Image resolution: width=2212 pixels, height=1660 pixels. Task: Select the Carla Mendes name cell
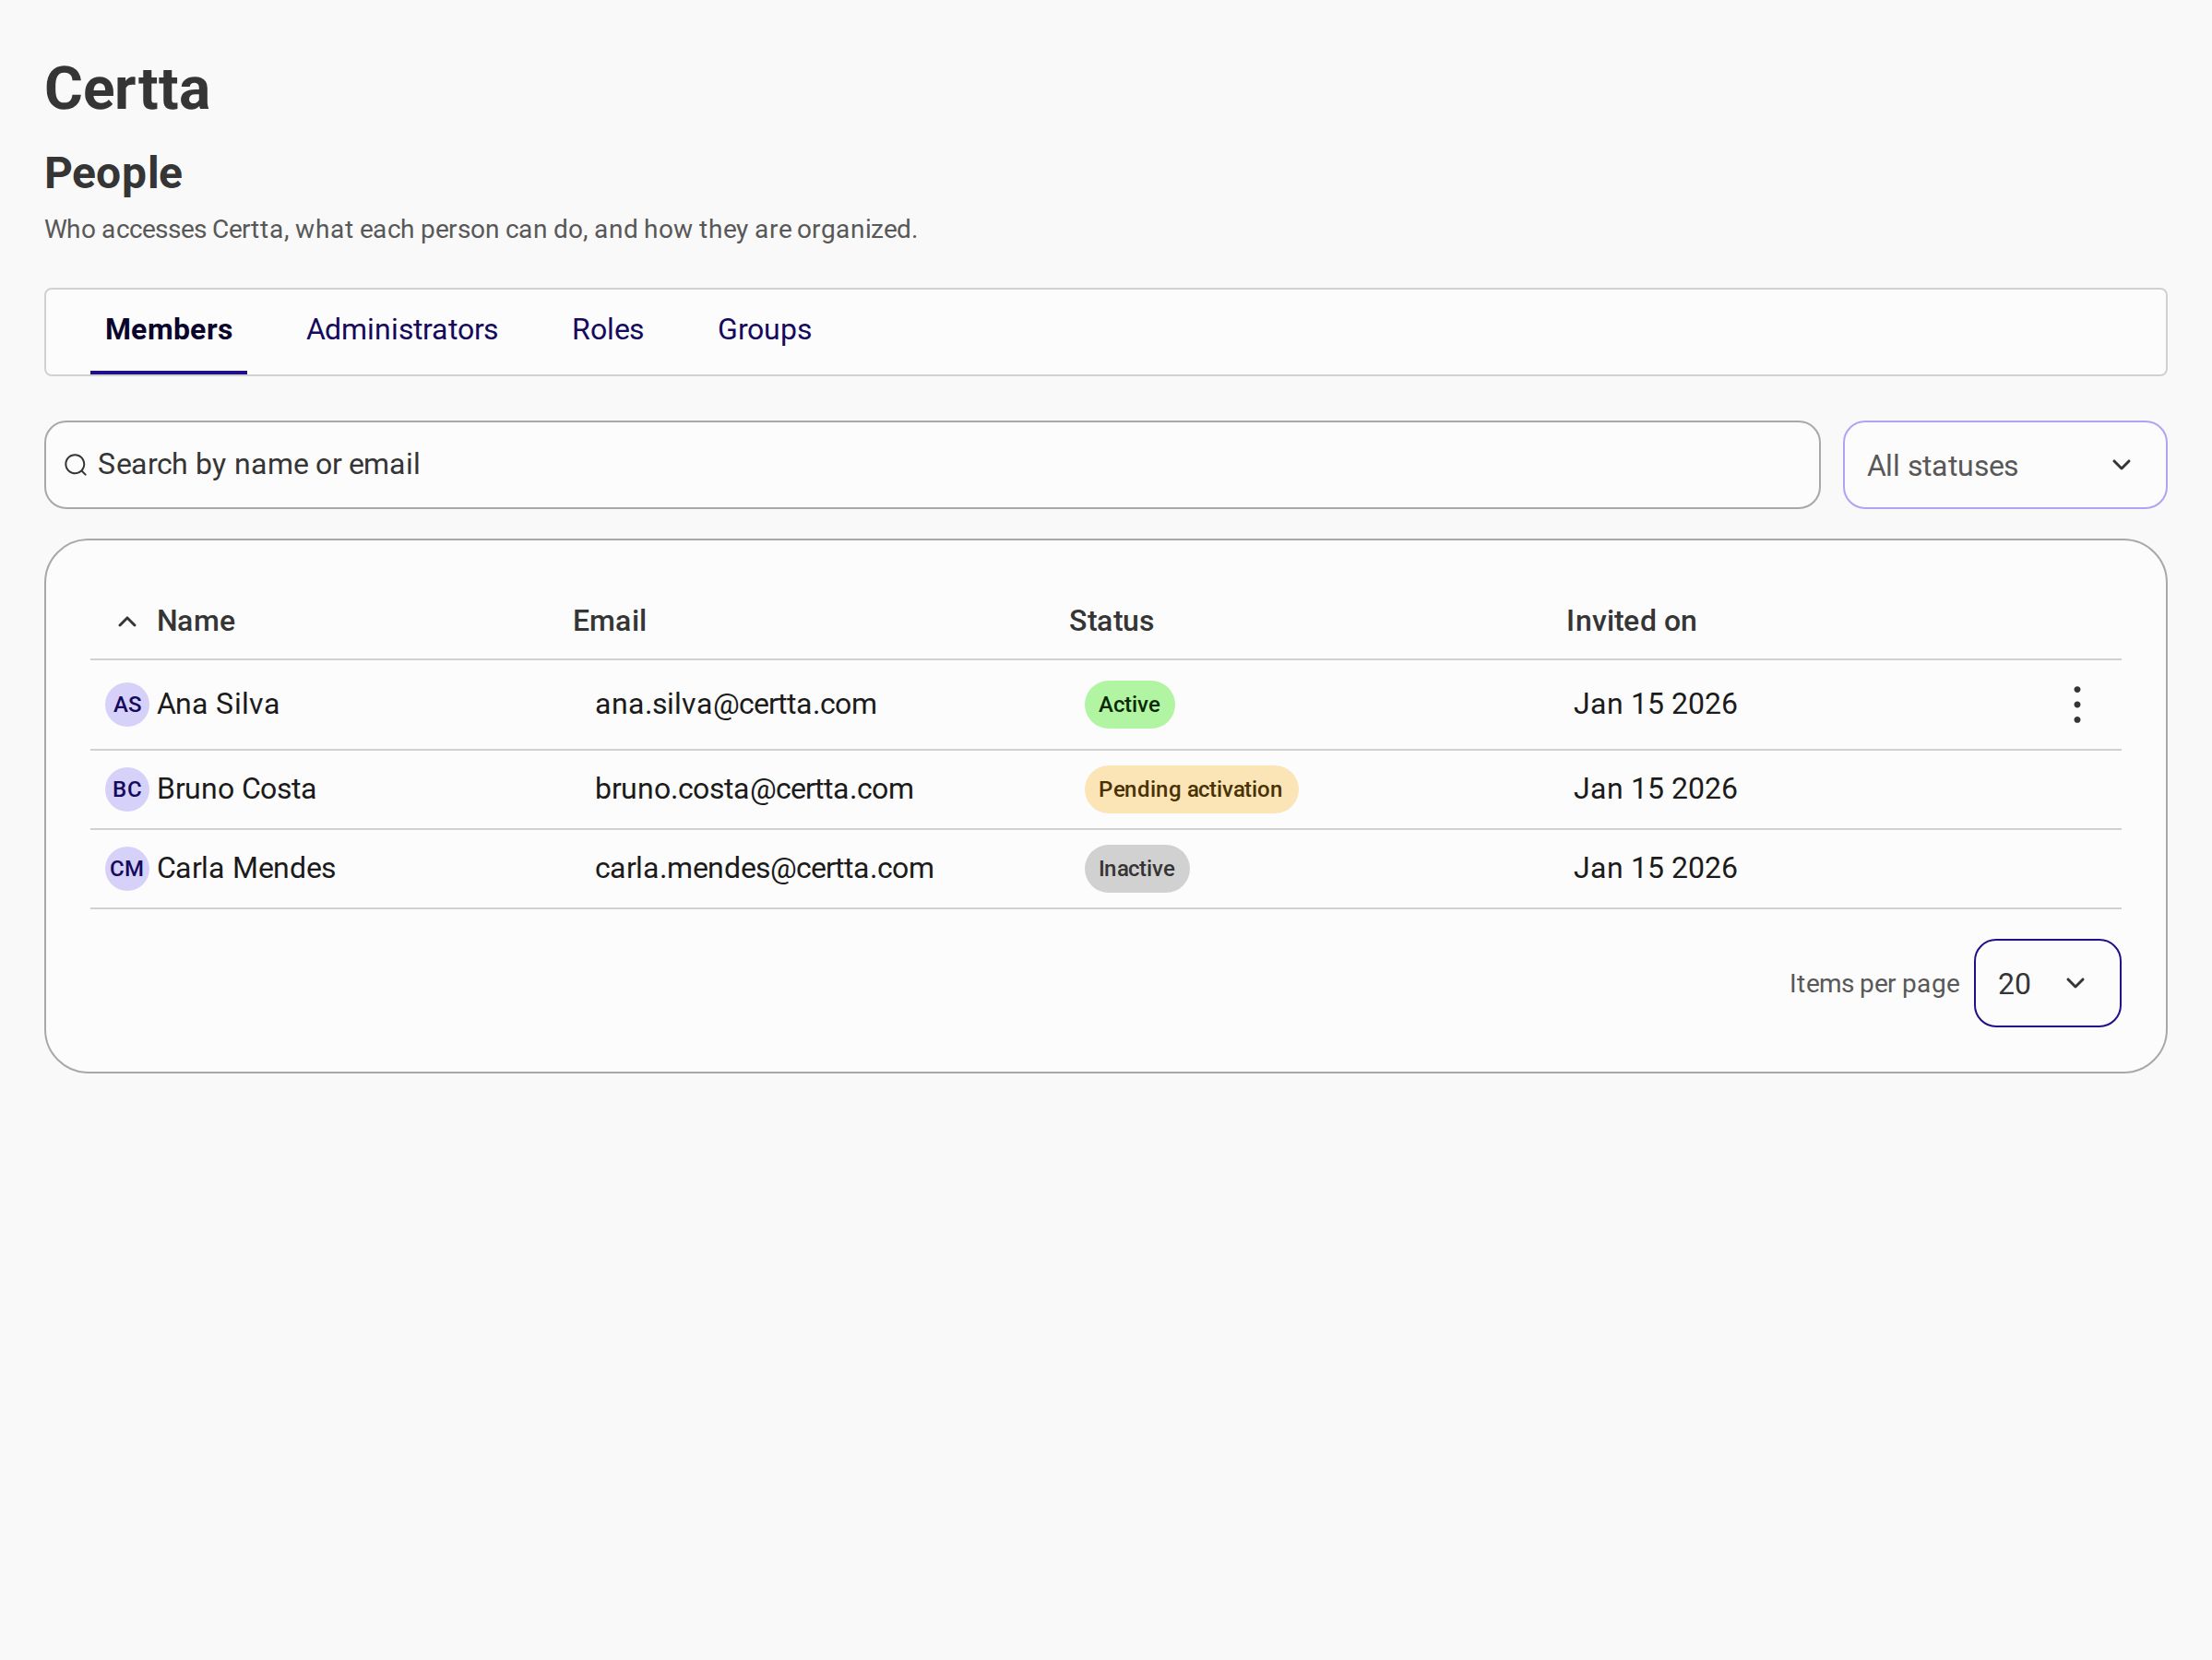click(246, 868)
